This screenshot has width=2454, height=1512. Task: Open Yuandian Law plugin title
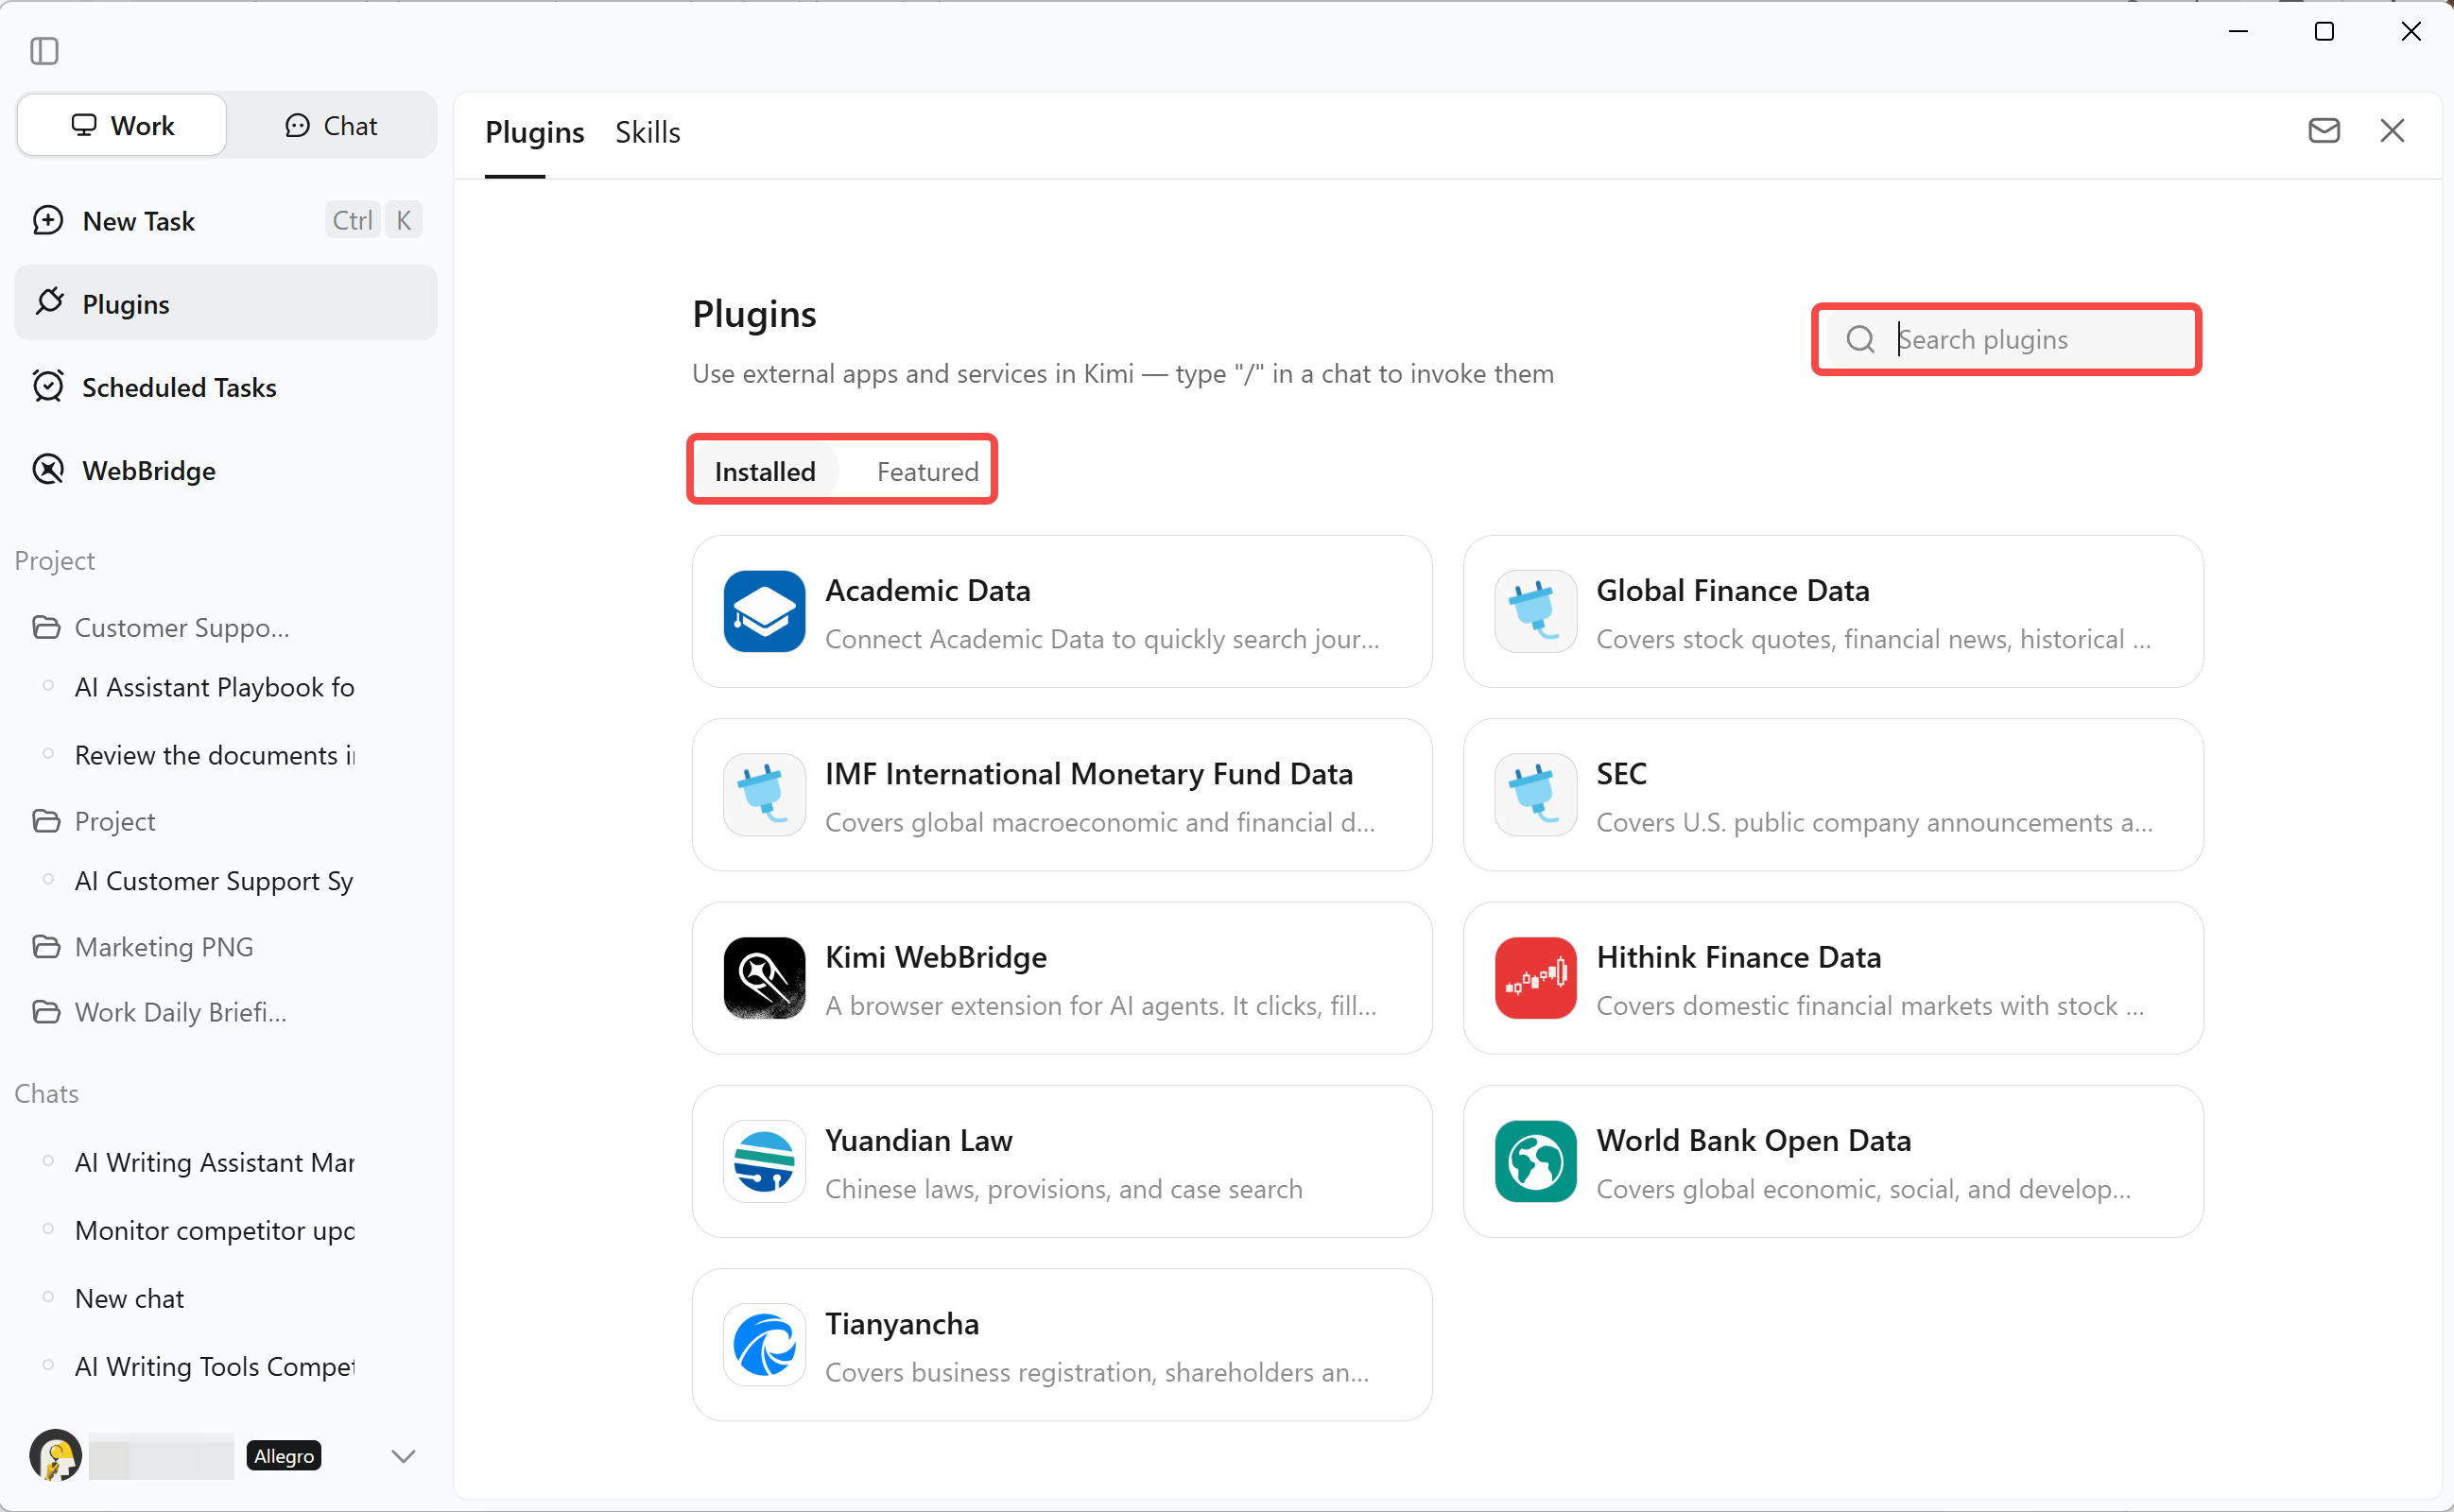tap(919, 1141)
